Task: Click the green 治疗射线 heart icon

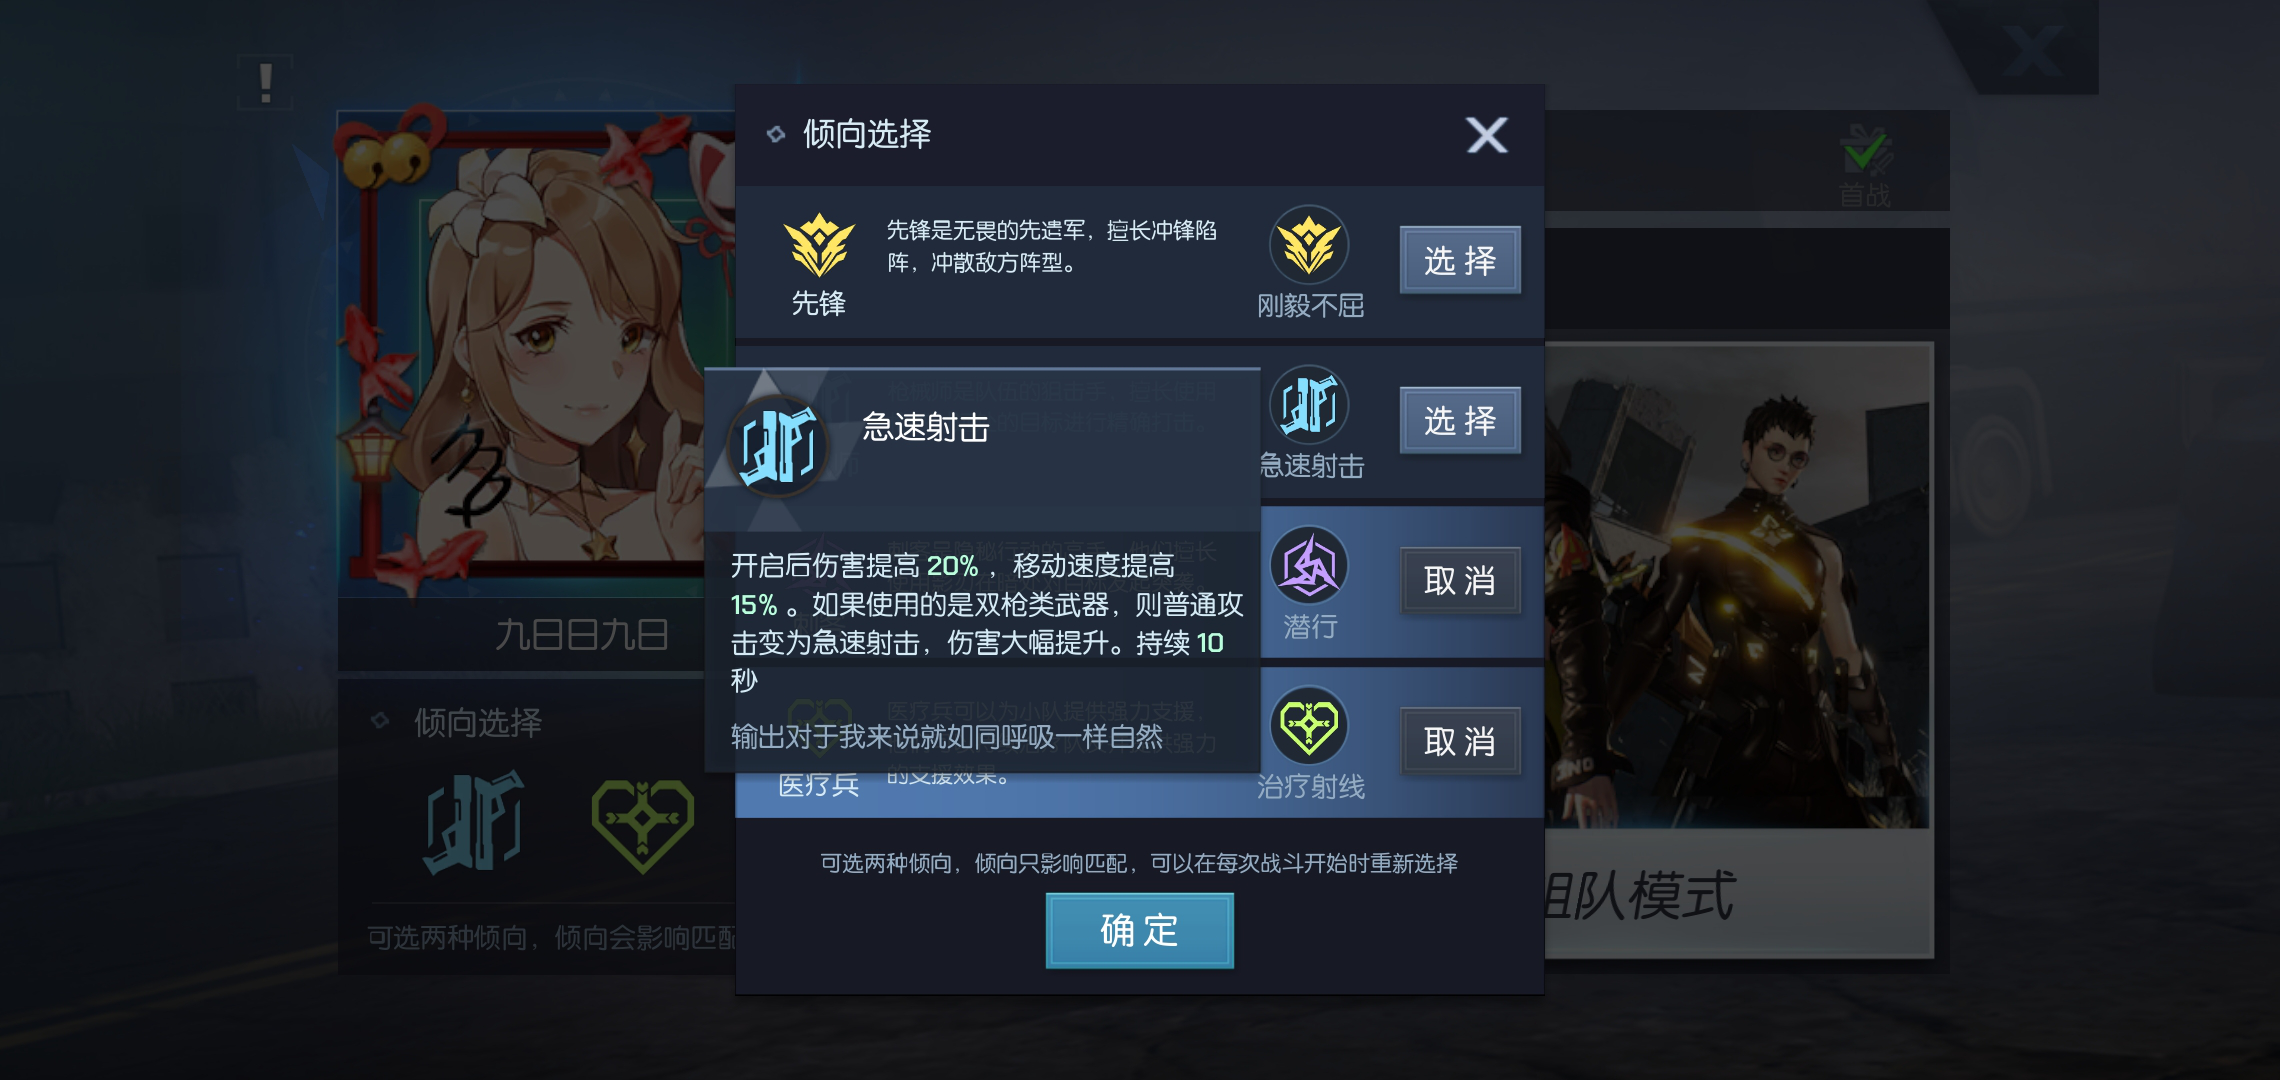Action: pos(1309,726)
